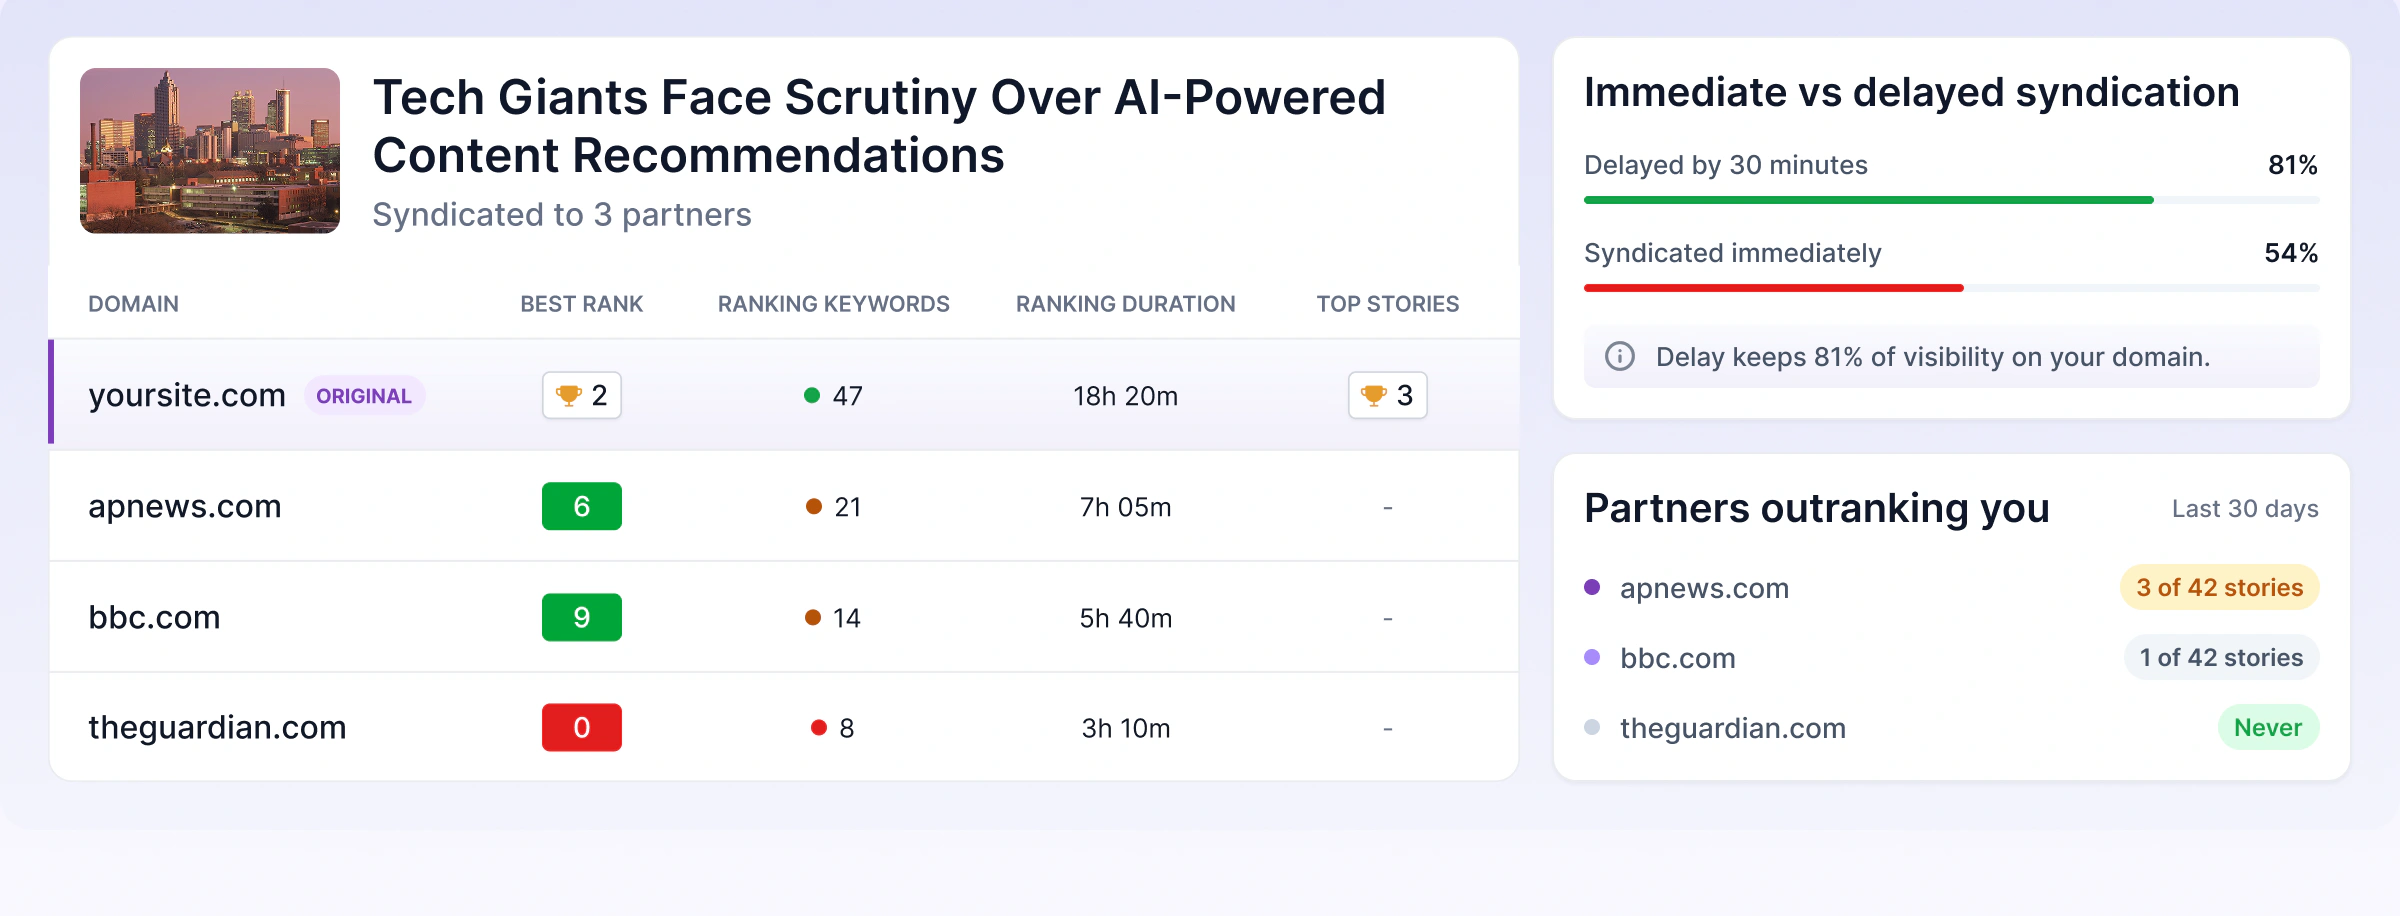Click the gray dot next to theguardian.com partner

pyautogui.click(x=1592, y=727)
